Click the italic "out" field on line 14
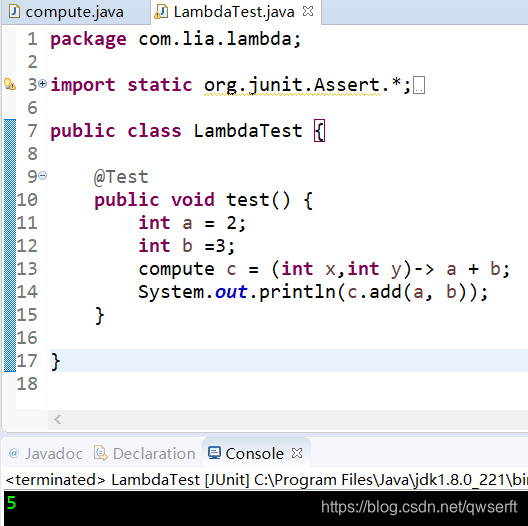 pyautogui.click(x=231, y=292)
